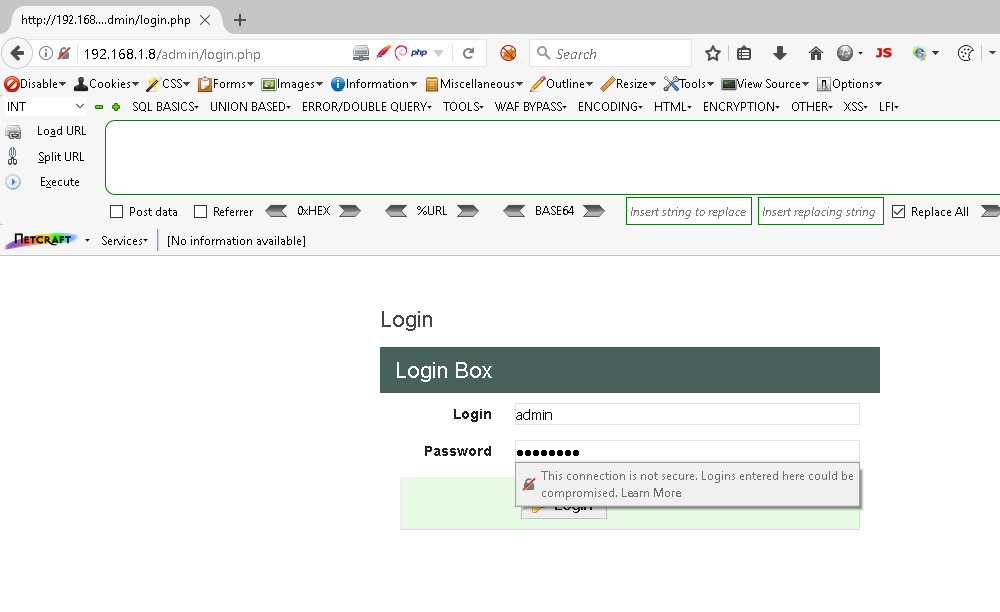Screen dimensions: 1000x612
Task: Enable the Post data checkbox
Action: 116,212
